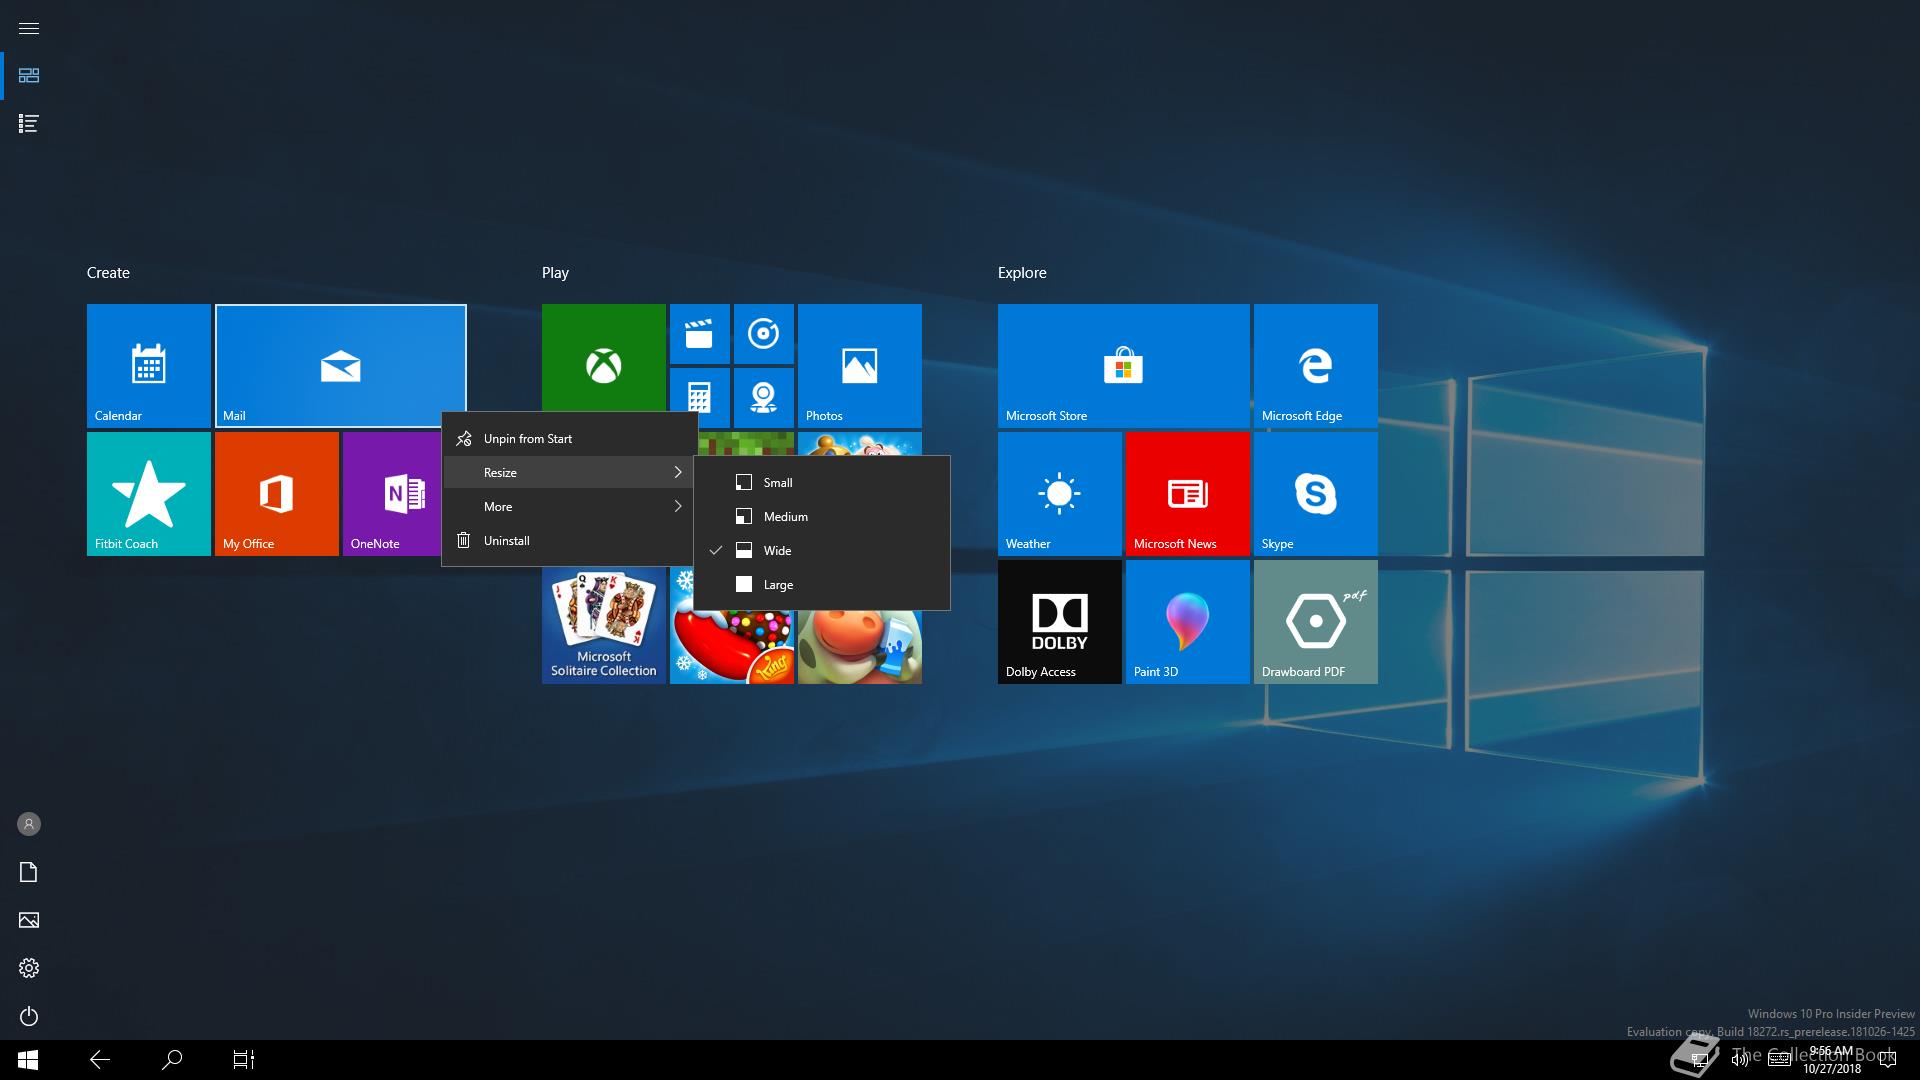1920x1080 pixels.
Task: Click the taskbar Back arrow
Action: (100, 1060)
